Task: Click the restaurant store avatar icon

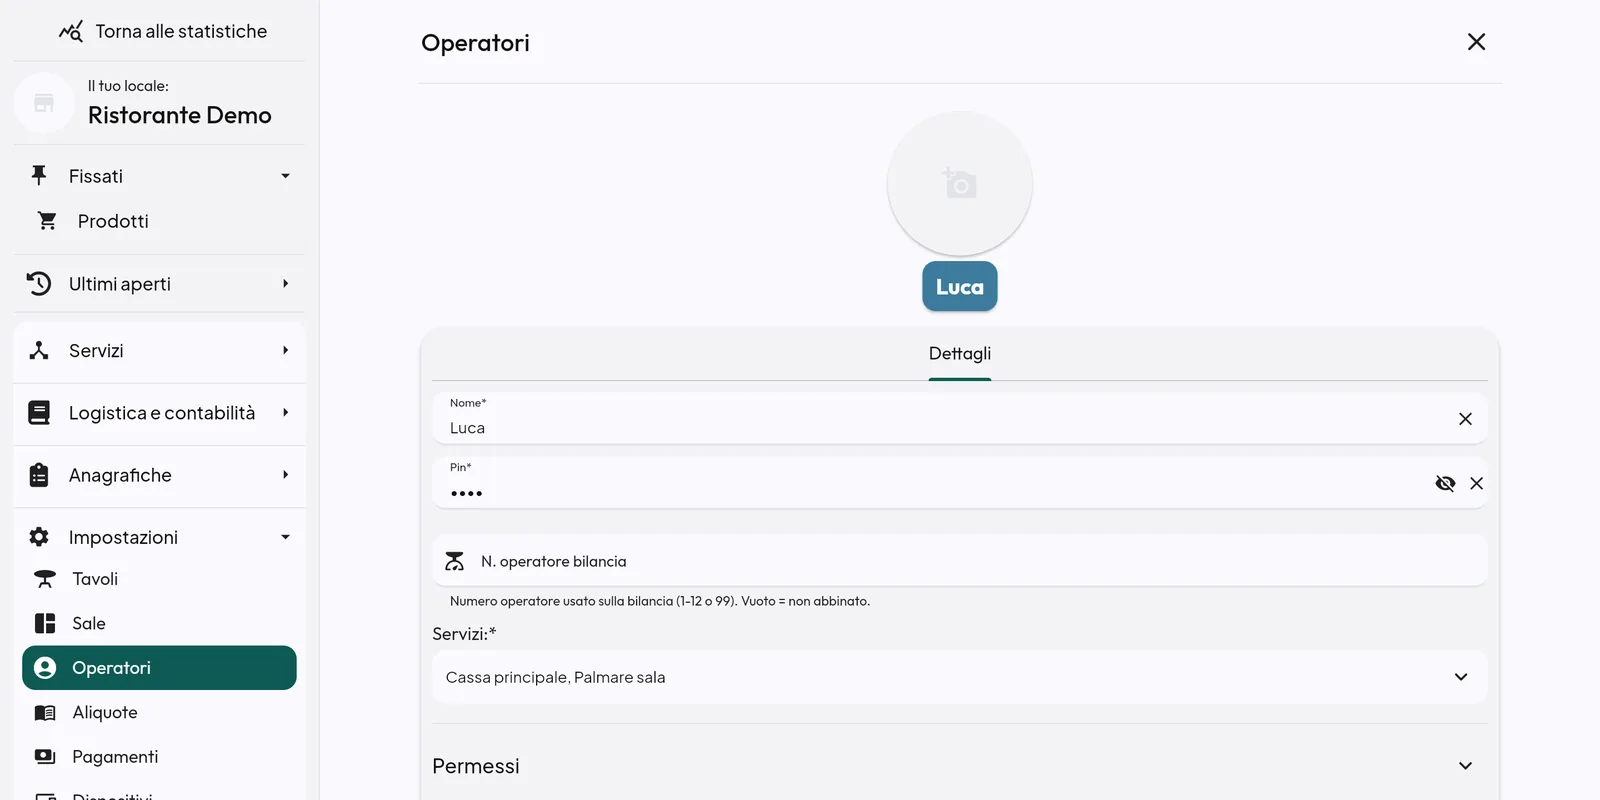Action: [44, 102]
